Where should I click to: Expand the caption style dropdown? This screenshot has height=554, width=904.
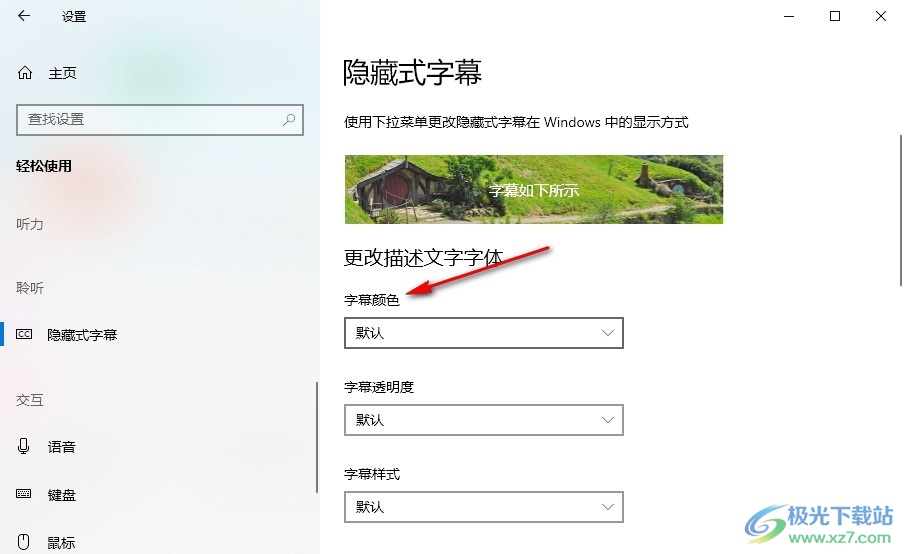pos(484,507)
